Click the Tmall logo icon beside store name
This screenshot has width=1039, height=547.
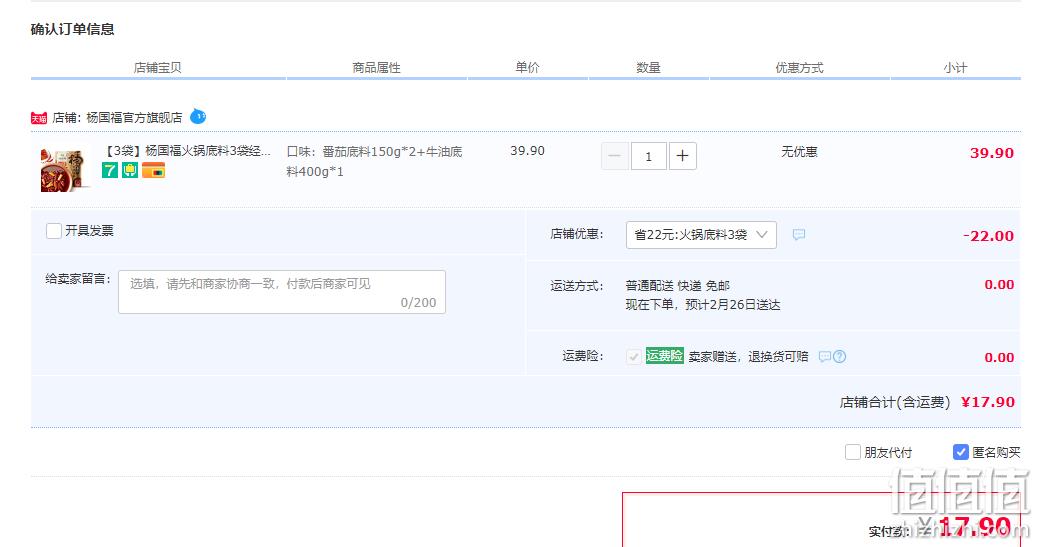pos(38,119)
